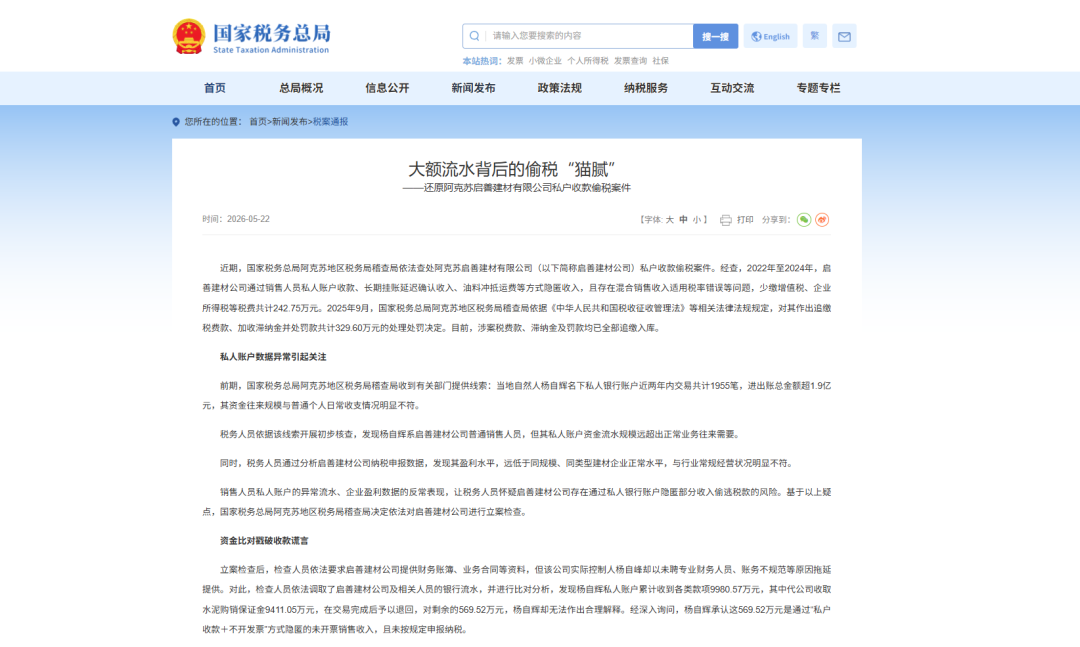Click the 国家税务总局 site title text

[271, 33]
